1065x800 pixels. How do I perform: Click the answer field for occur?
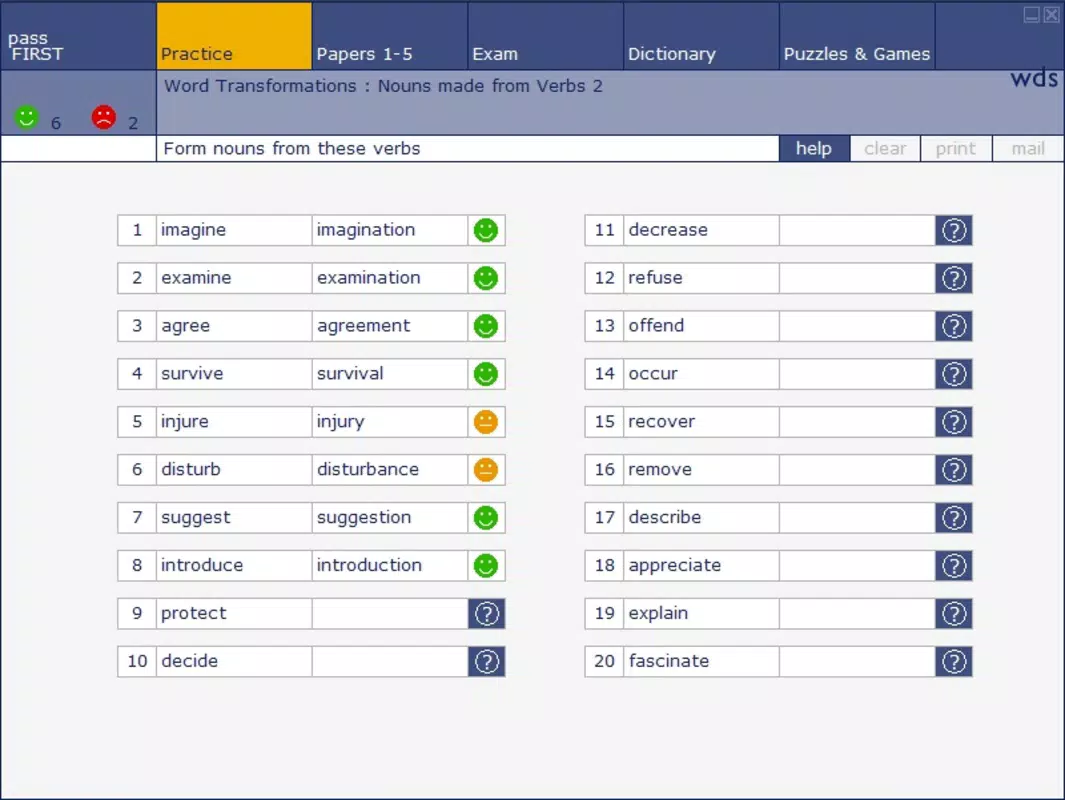(857, 374)
